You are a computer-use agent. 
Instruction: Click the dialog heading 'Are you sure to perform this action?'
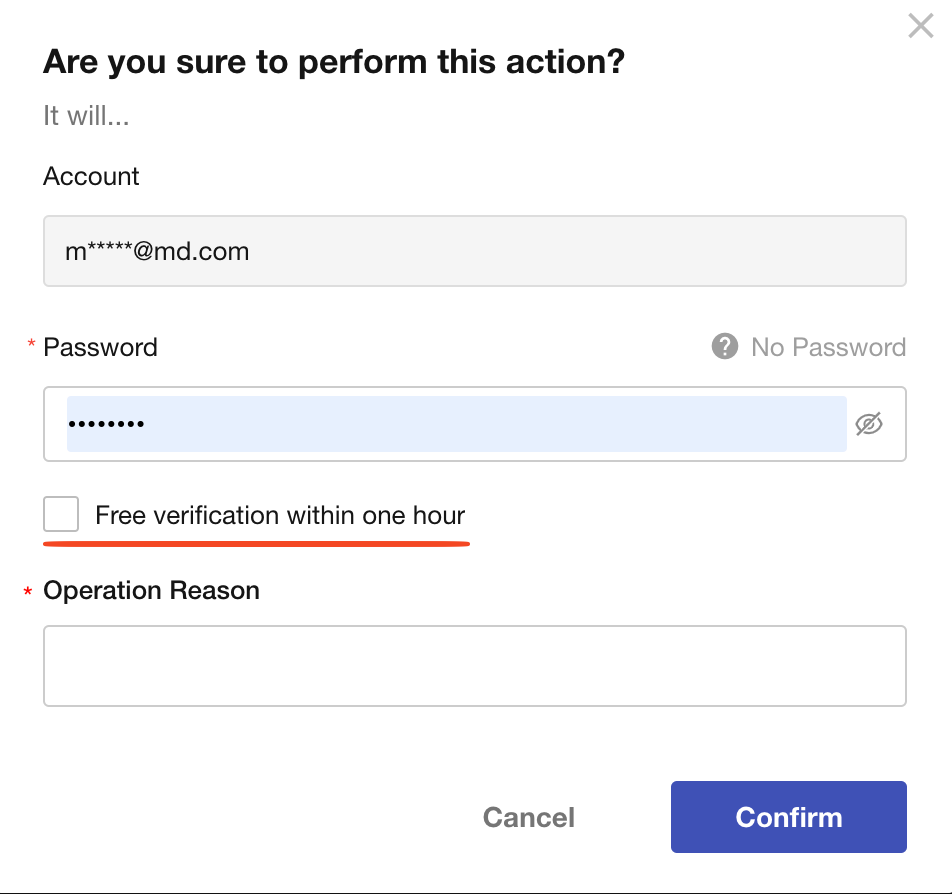pyautogui.click(x=334, y=62)
